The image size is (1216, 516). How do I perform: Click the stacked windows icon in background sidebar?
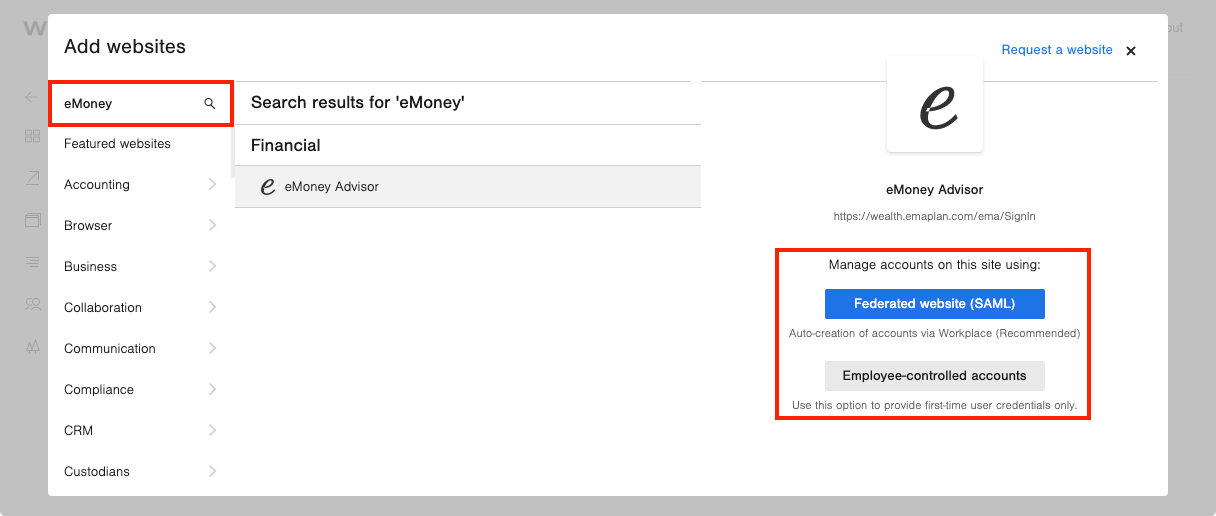pyautogui.click(x=33, y=220)
